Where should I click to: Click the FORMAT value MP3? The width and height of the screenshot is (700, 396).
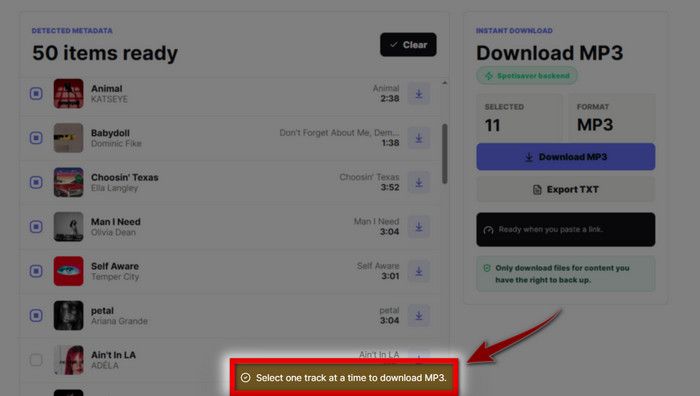coord(595,125)
